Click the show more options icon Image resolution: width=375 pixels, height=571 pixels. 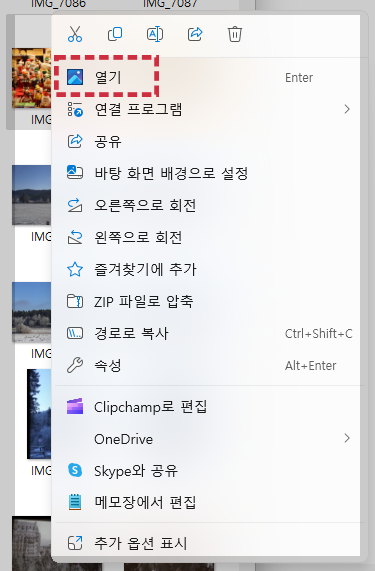pyautogui.click(x=75, y=543)
